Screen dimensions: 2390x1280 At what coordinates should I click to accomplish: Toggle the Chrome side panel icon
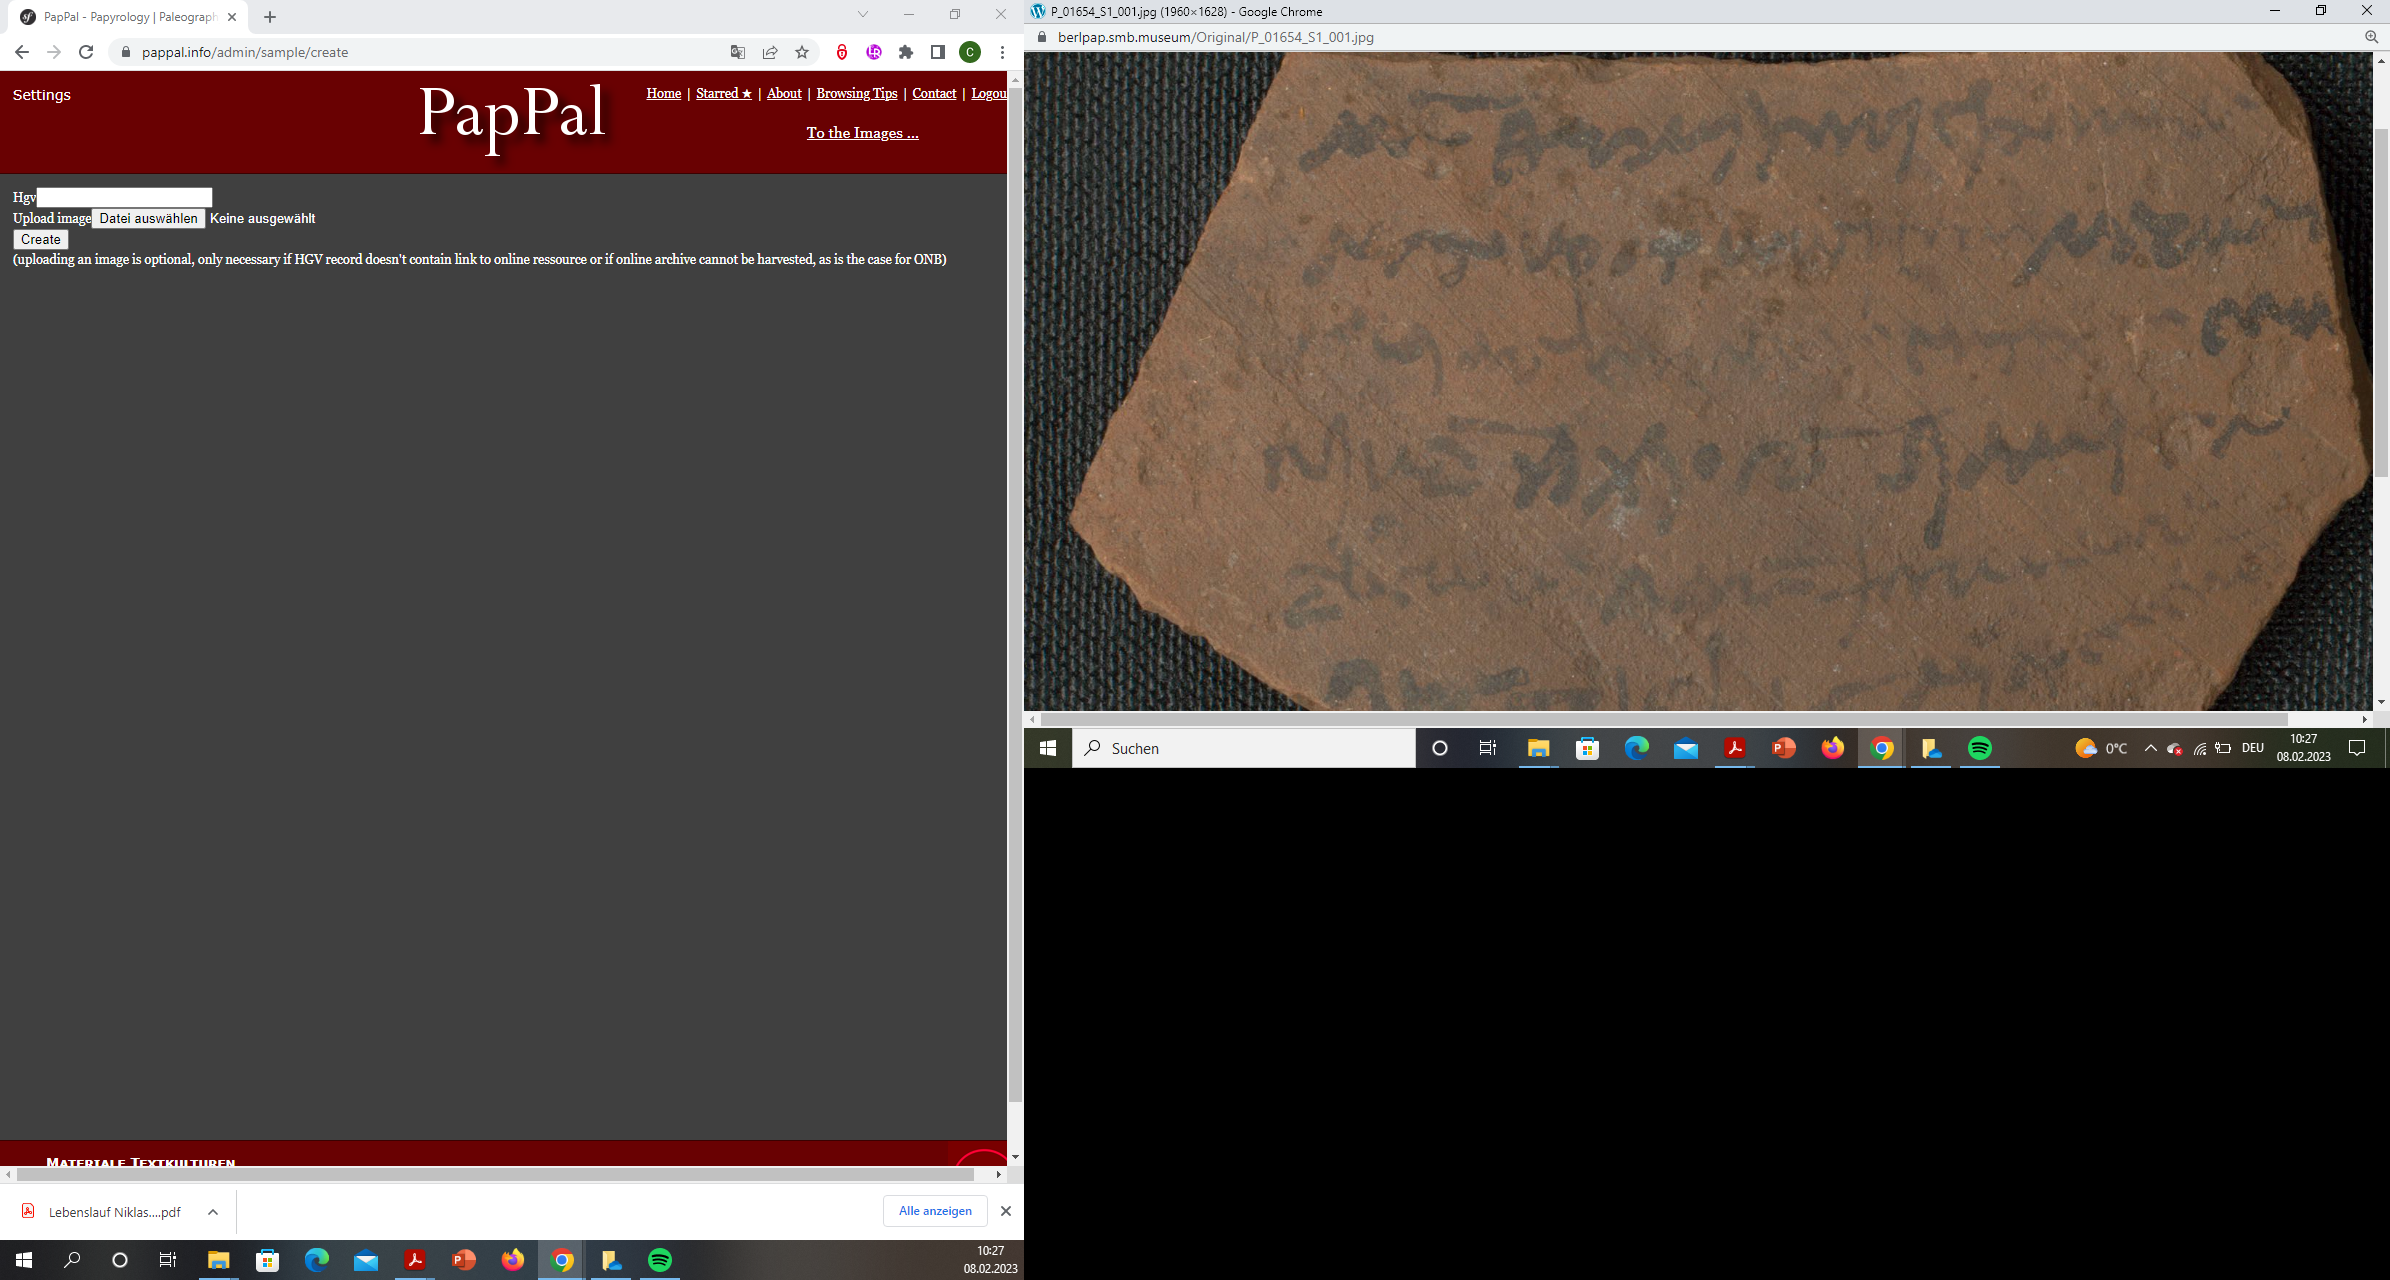(x=938, y=52)
